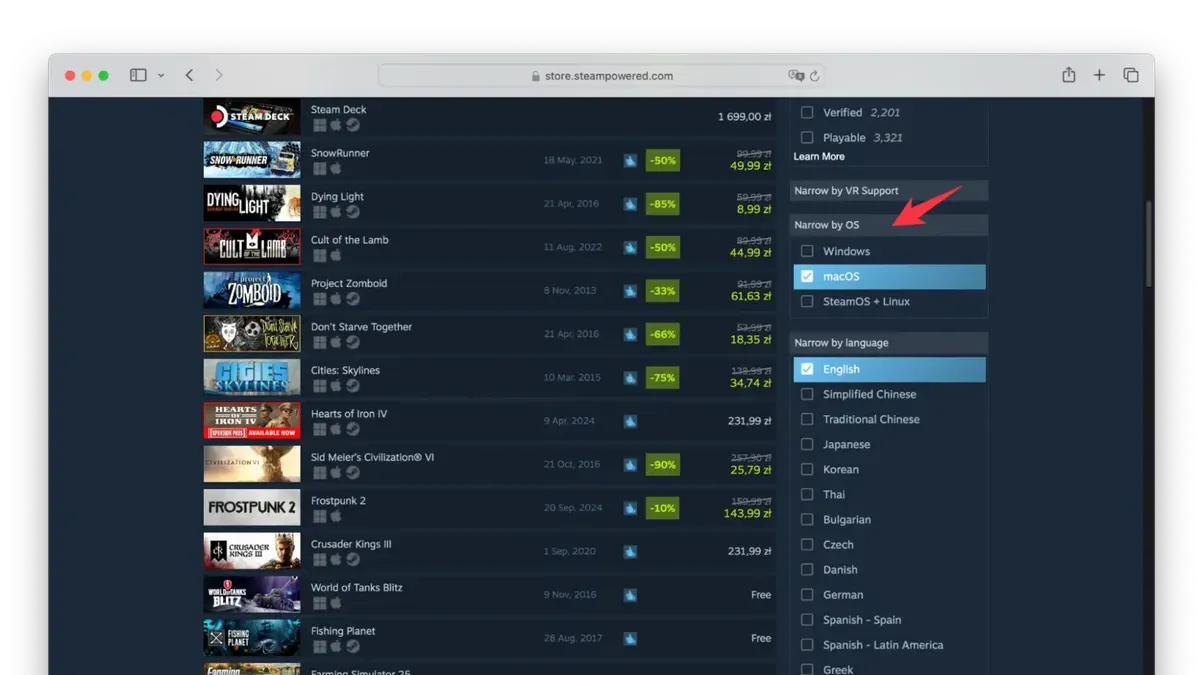
Task: Open the Frostpunk 2 listing
Action: coord(489,508)
